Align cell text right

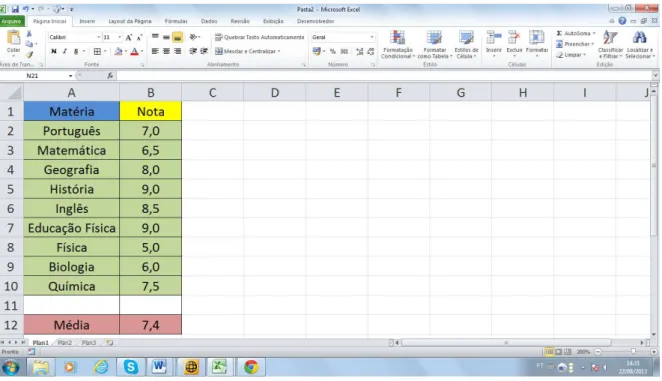pyautogui.click(x=177, y=51)
